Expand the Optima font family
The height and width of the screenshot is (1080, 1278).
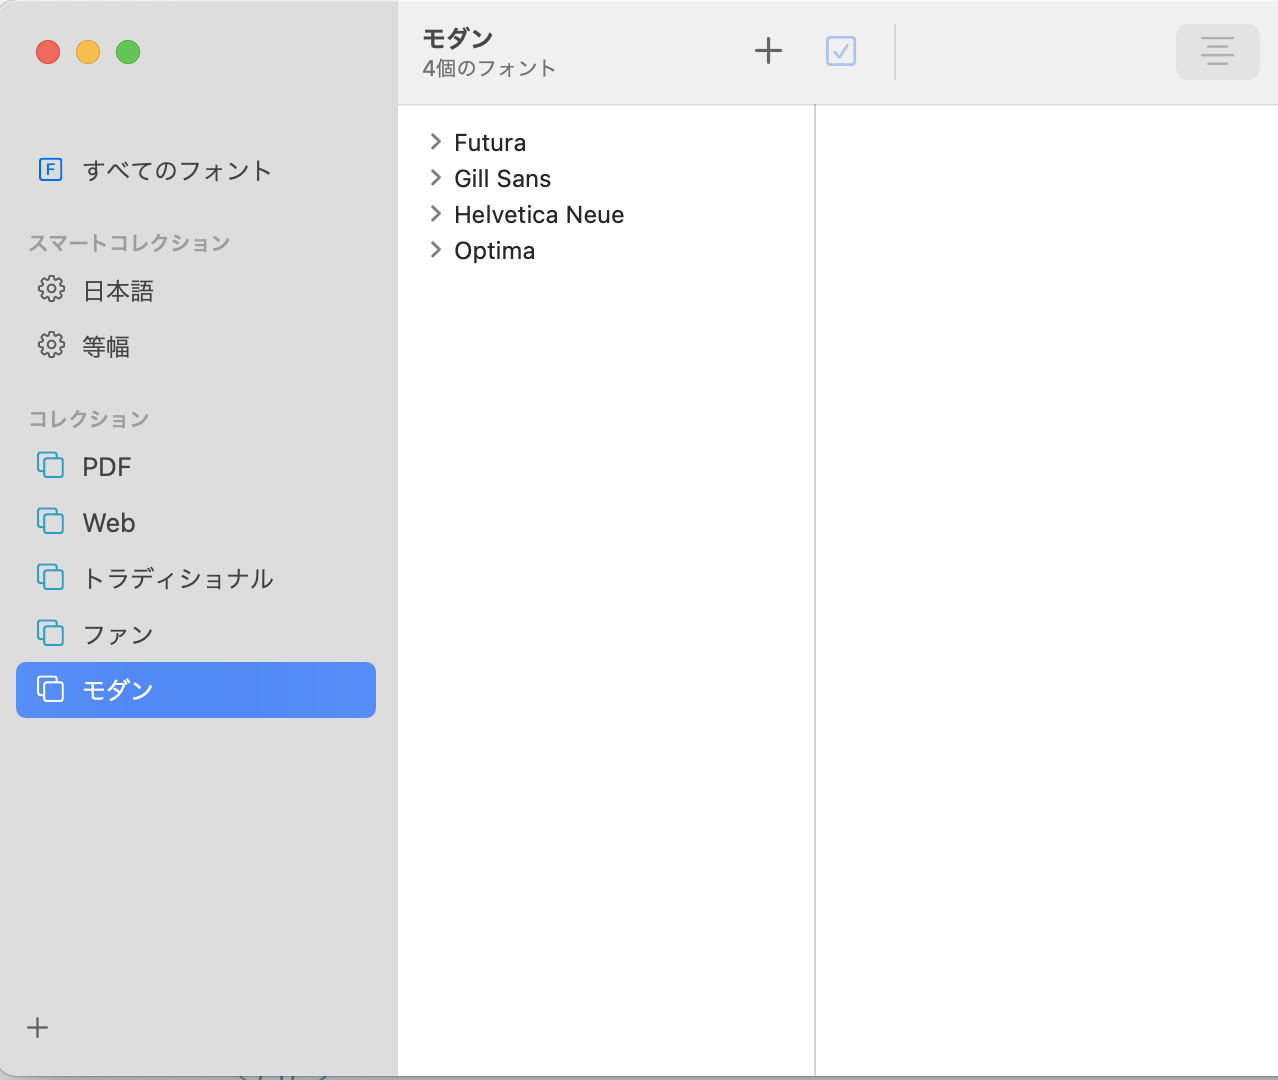click(436, 250)
